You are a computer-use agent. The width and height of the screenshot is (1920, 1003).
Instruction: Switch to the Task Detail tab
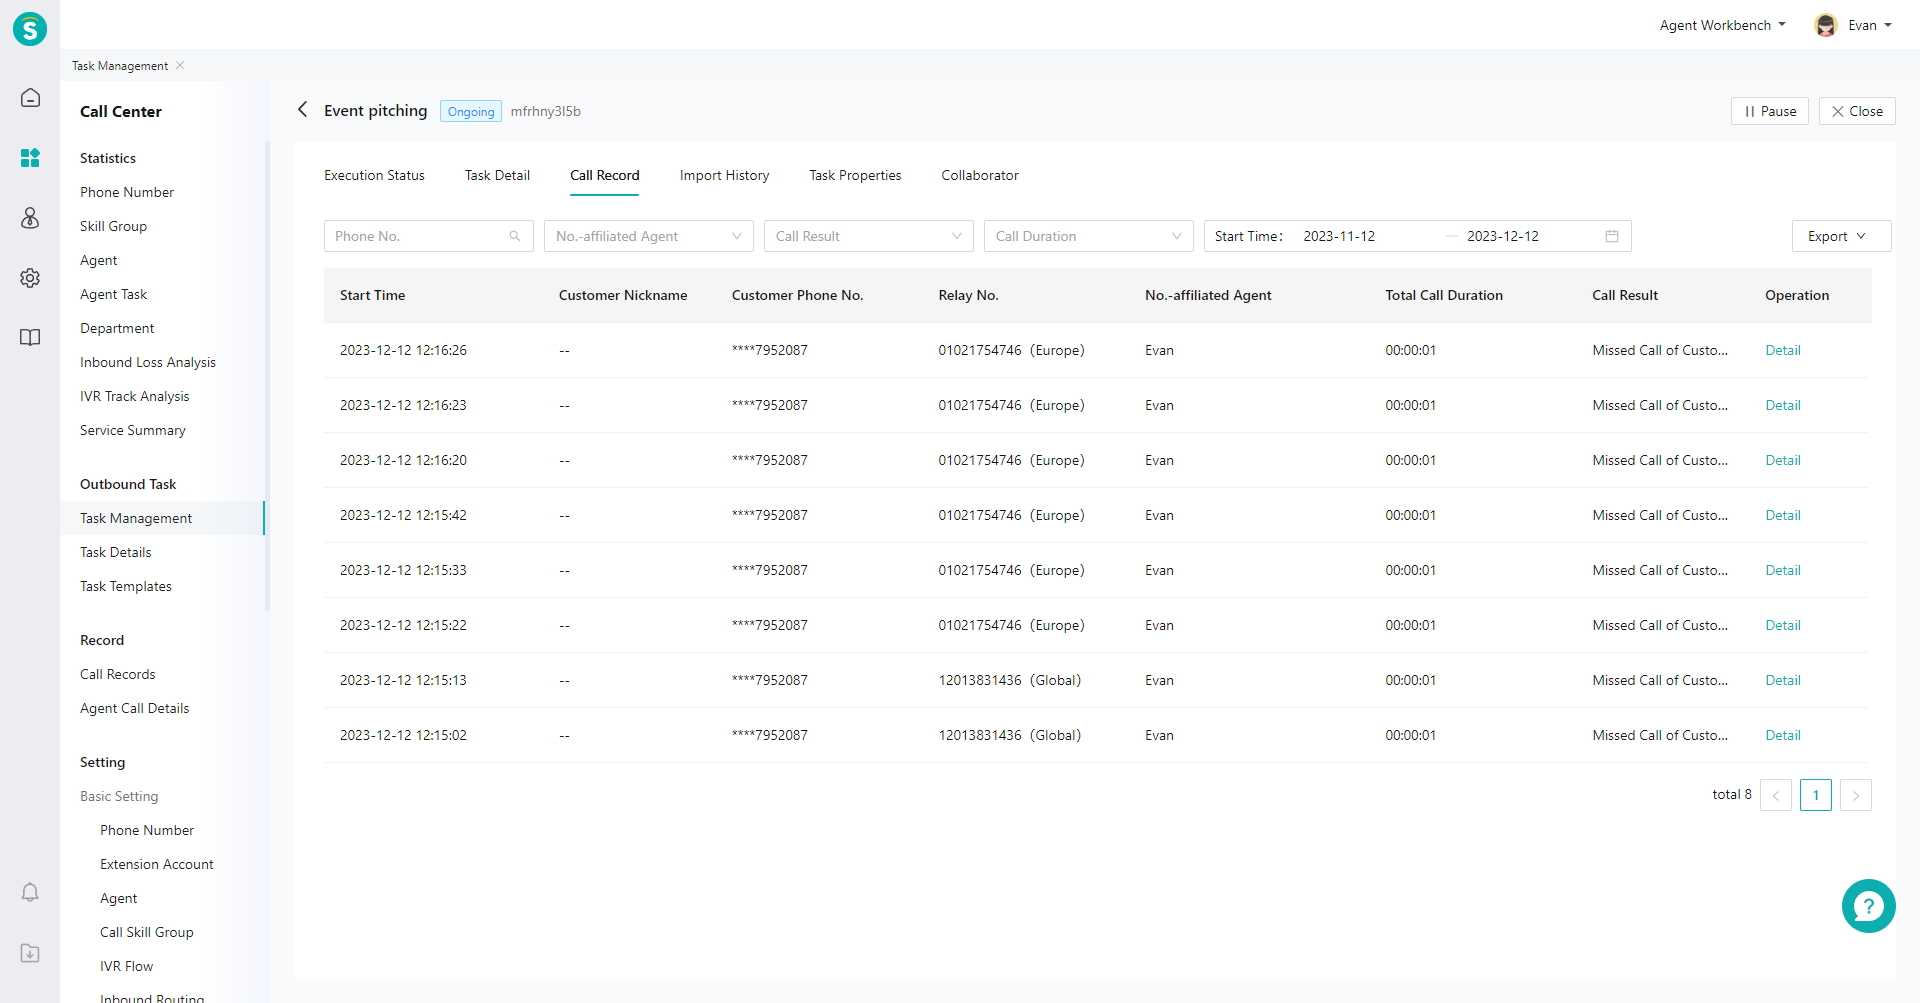pos(497,175)
